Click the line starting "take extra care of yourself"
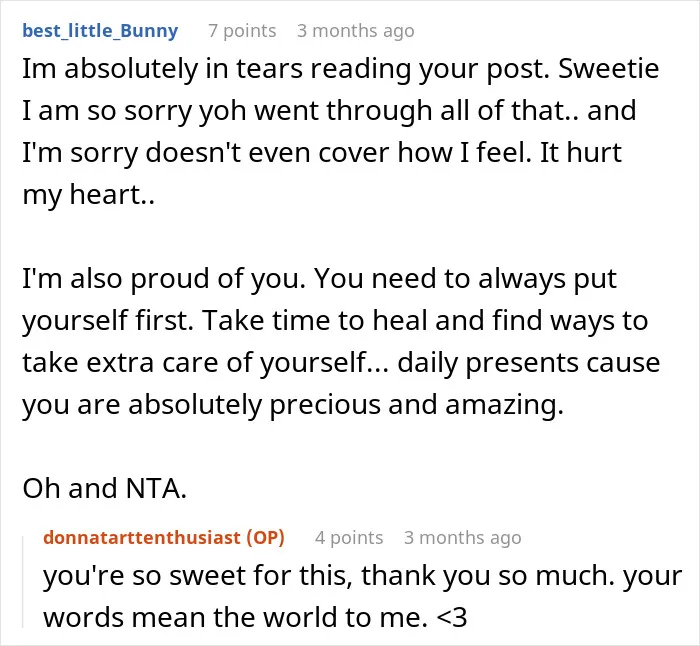 (341, 363)
